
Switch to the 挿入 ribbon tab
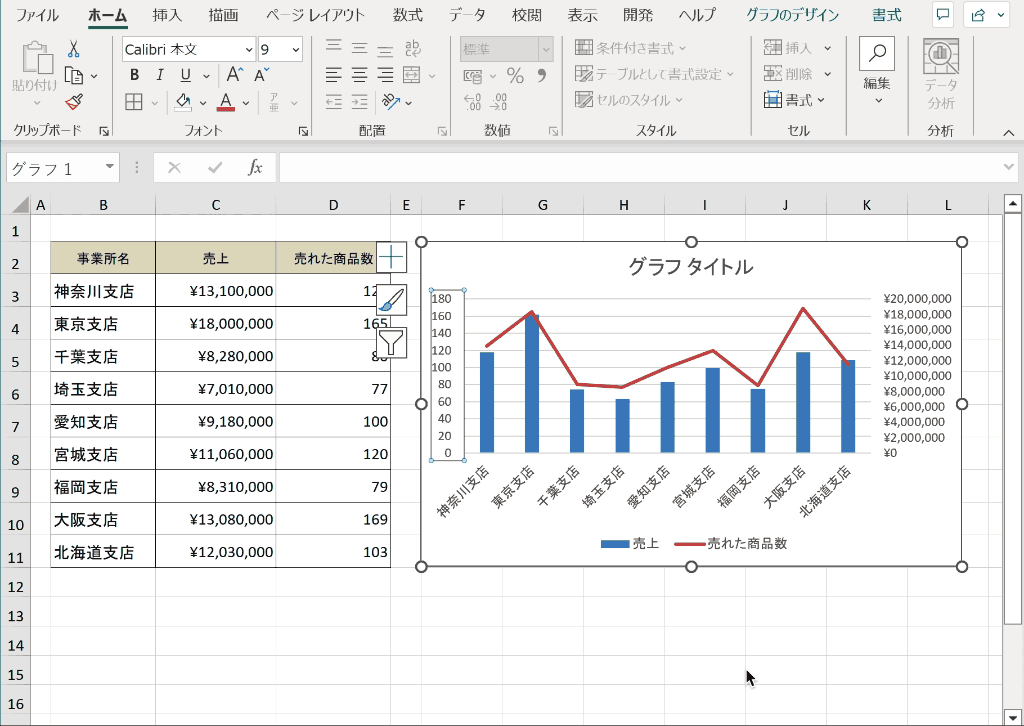[167, 15]
